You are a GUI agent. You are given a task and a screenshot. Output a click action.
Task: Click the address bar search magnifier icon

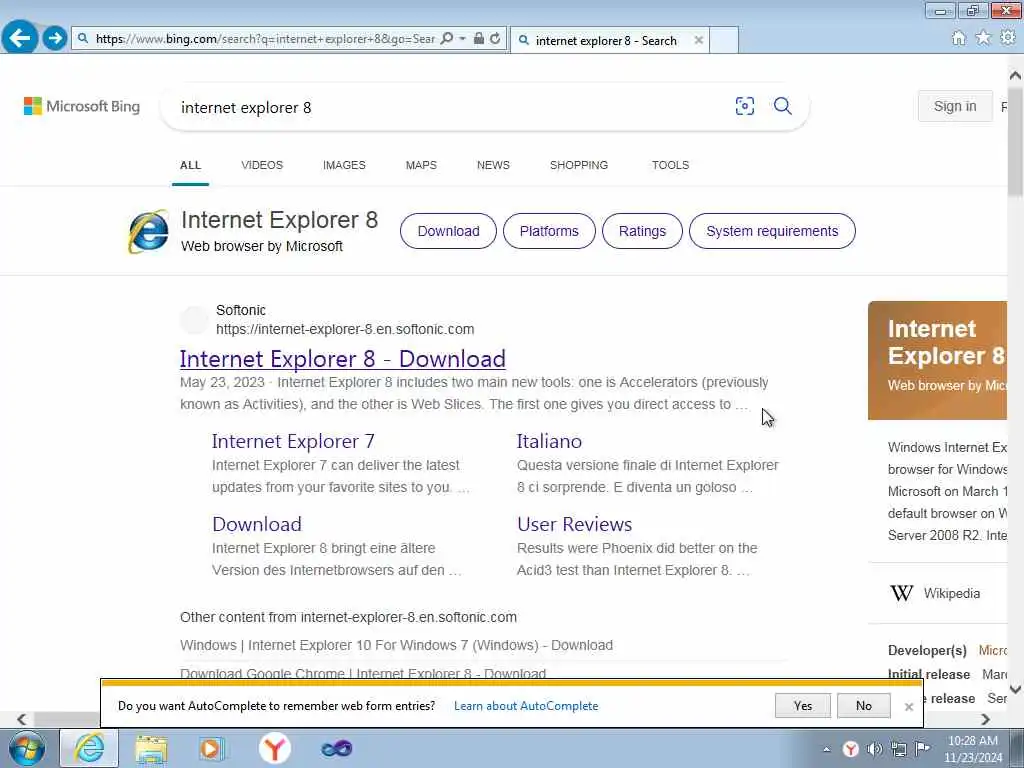point(447,39)
